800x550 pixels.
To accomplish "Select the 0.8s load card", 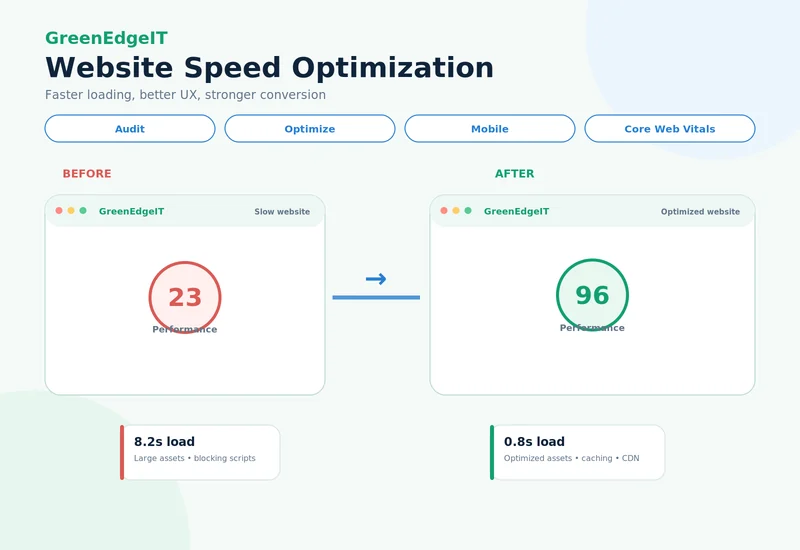I will click(577, 452).
